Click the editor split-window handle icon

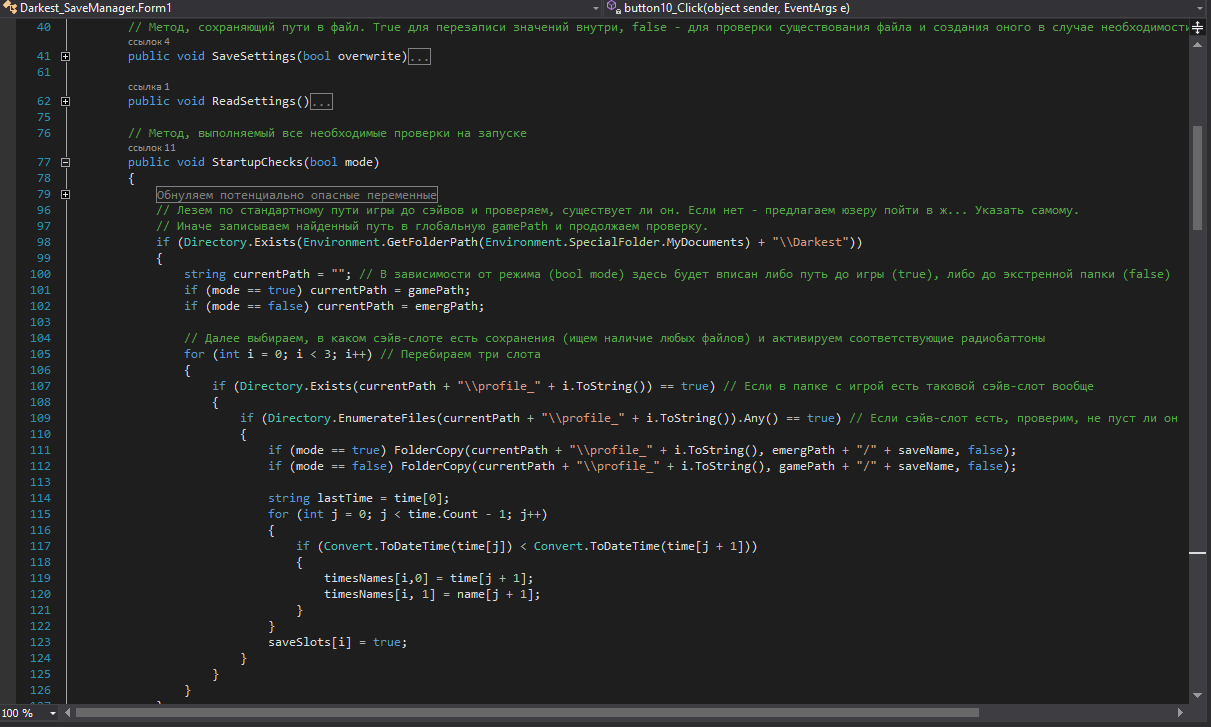coord(1197,29)
